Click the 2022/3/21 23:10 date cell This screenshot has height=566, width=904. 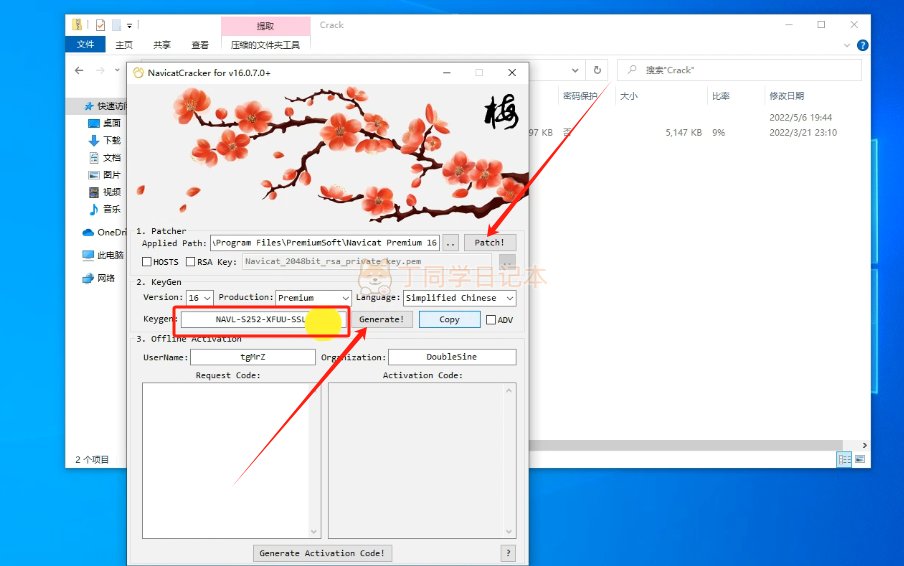pyautogui.click(x=803, y=133)
